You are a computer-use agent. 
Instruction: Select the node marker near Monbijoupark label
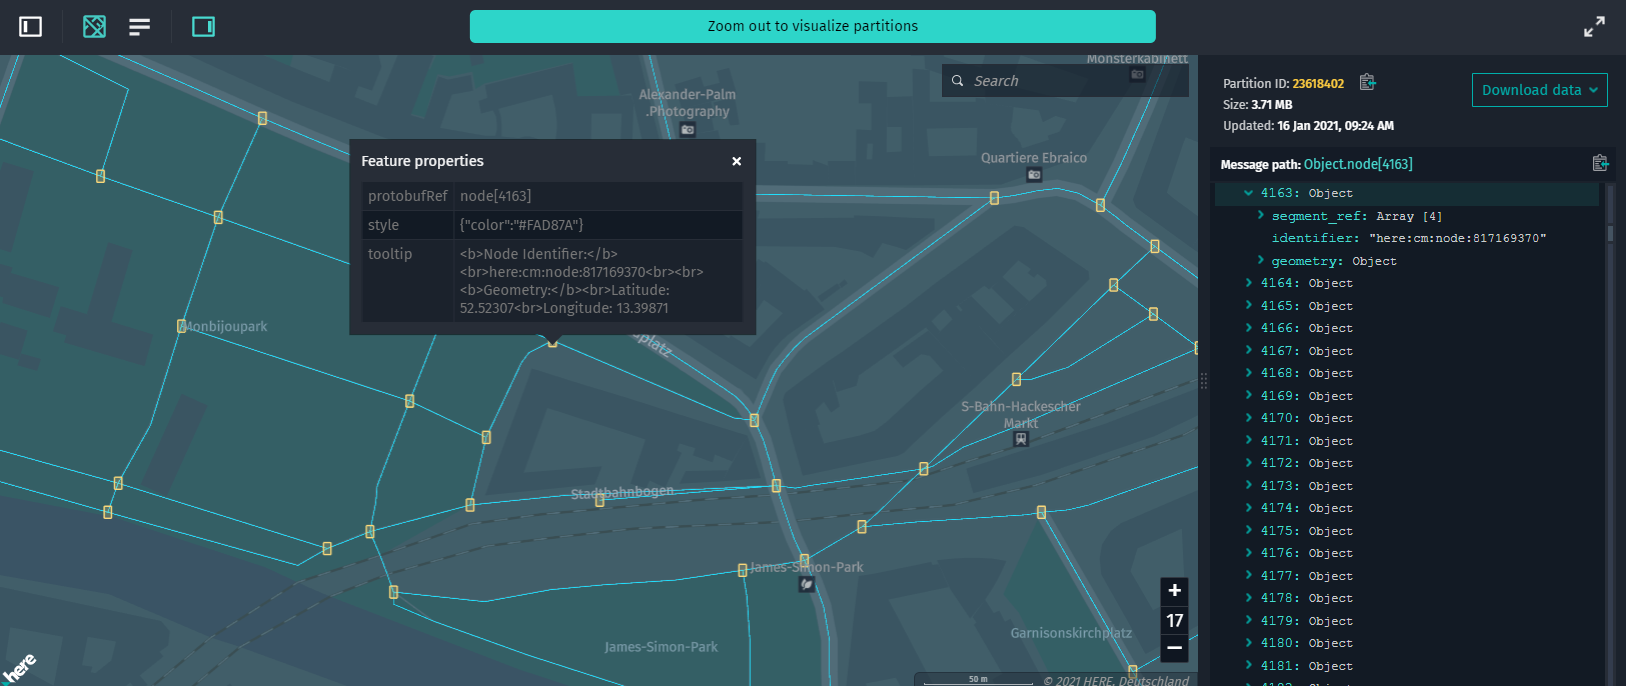[181, 326]
